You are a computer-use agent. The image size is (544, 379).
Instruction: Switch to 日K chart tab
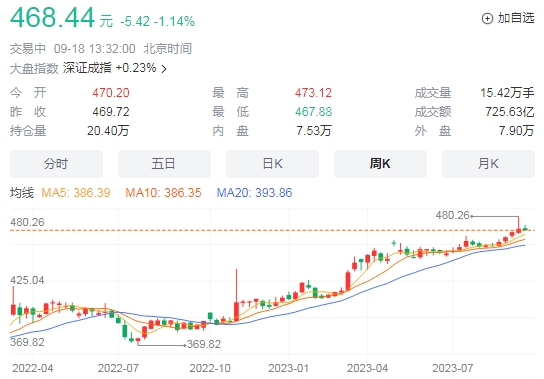[272, 164]
